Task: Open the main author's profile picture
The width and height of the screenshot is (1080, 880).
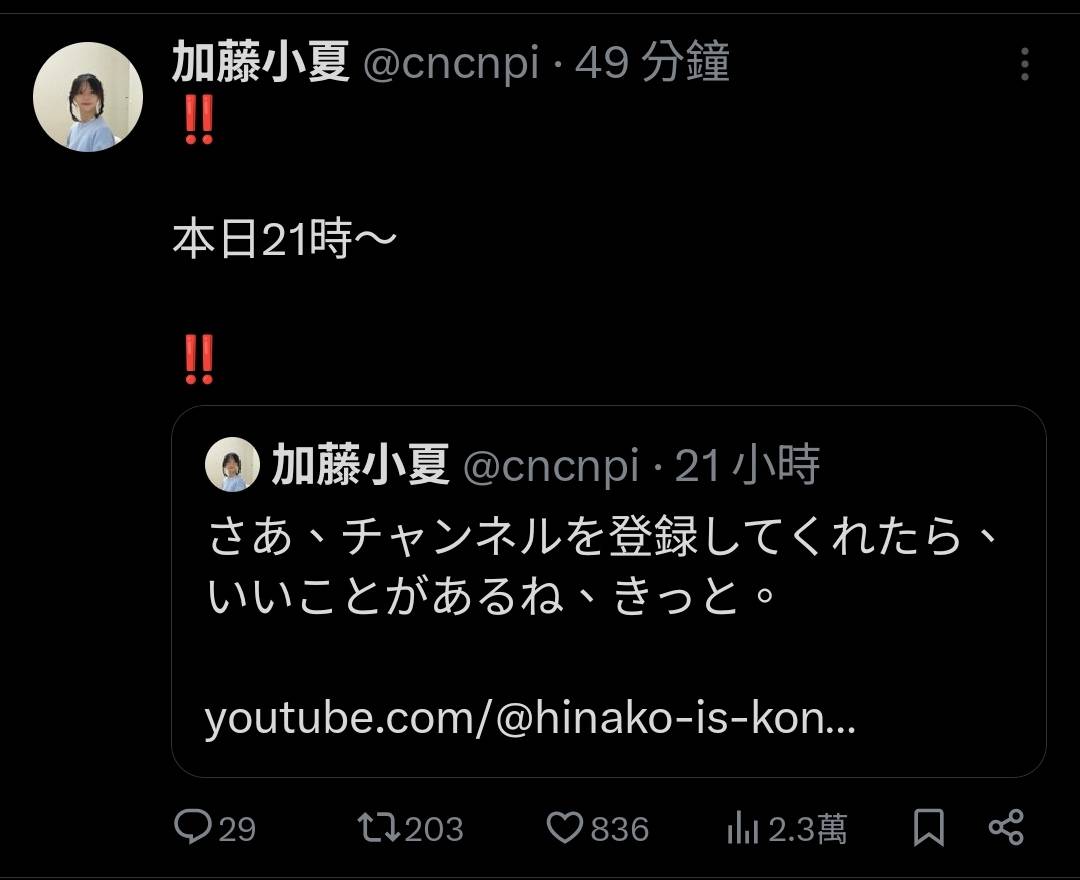Action: pyautogui.click(x=88, y=97)
